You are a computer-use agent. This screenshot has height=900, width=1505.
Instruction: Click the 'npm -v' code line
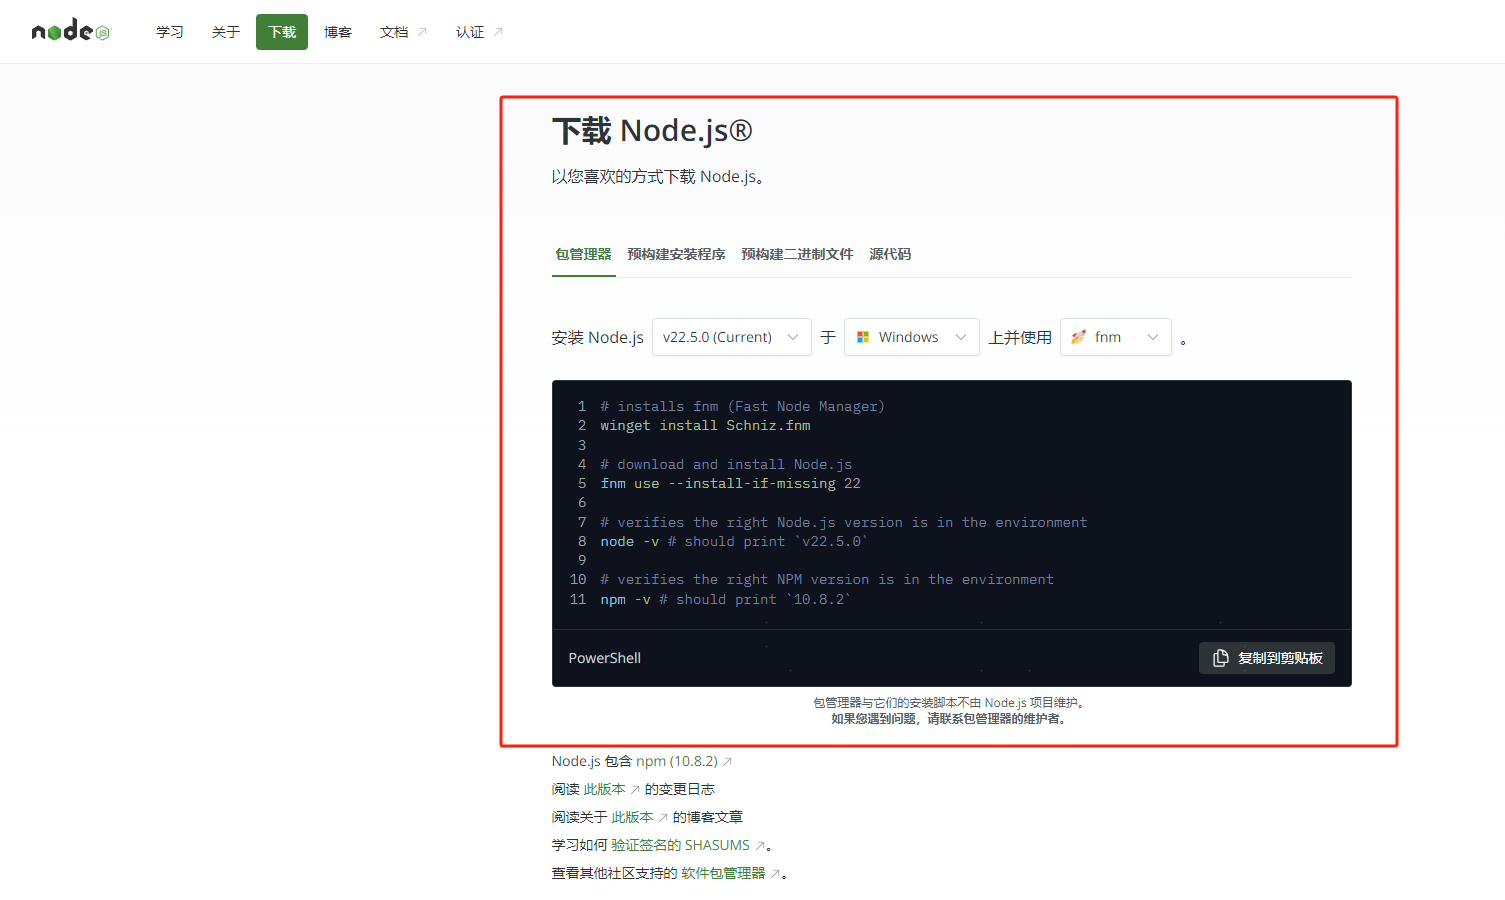tap(726, 599)
